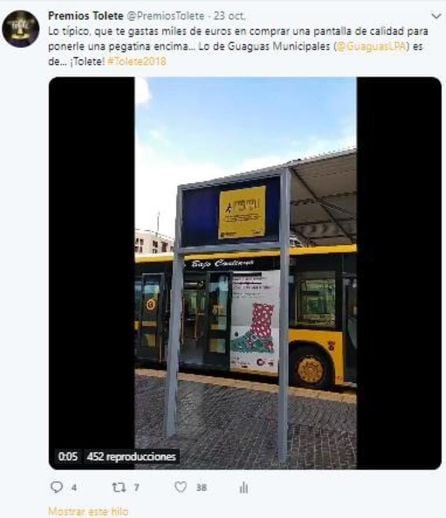Screen dimensions: 446x518
Task: Click the yellow sign in the video
Action: [x=242, y=212]
